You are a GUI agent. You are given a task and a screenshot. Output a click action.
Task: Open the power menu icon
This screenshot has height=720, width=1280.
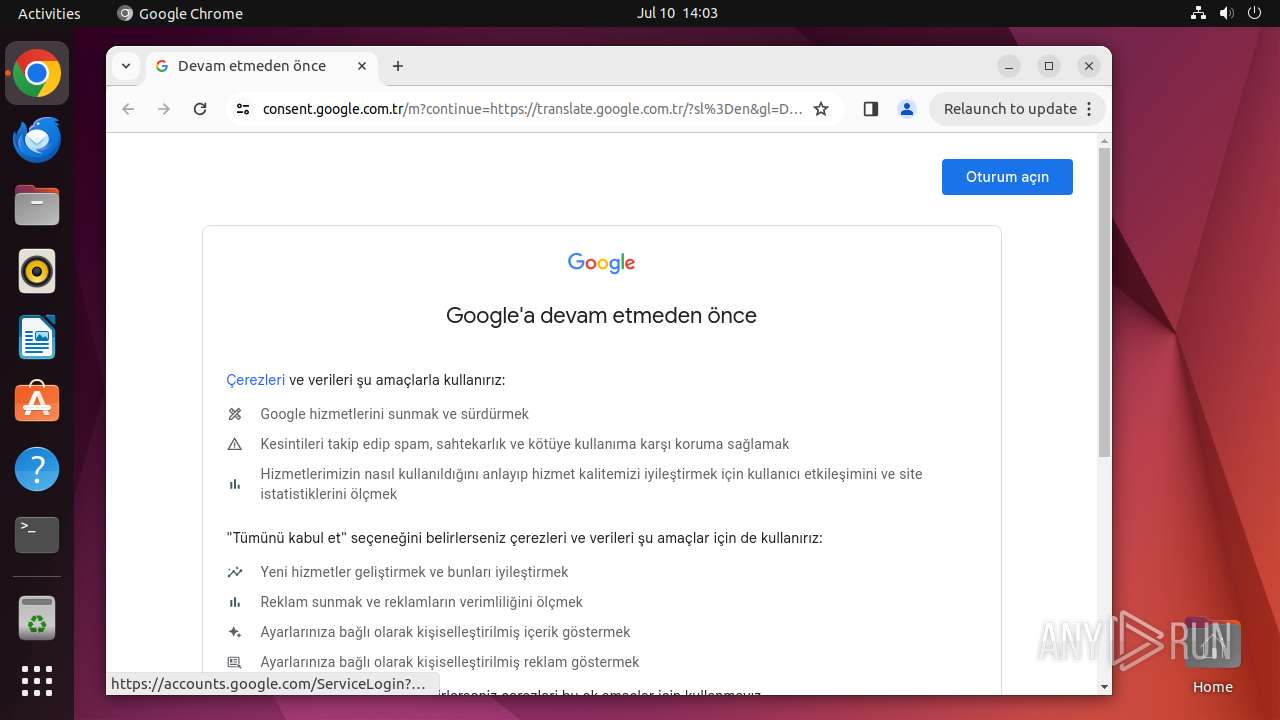point(1255,13)
